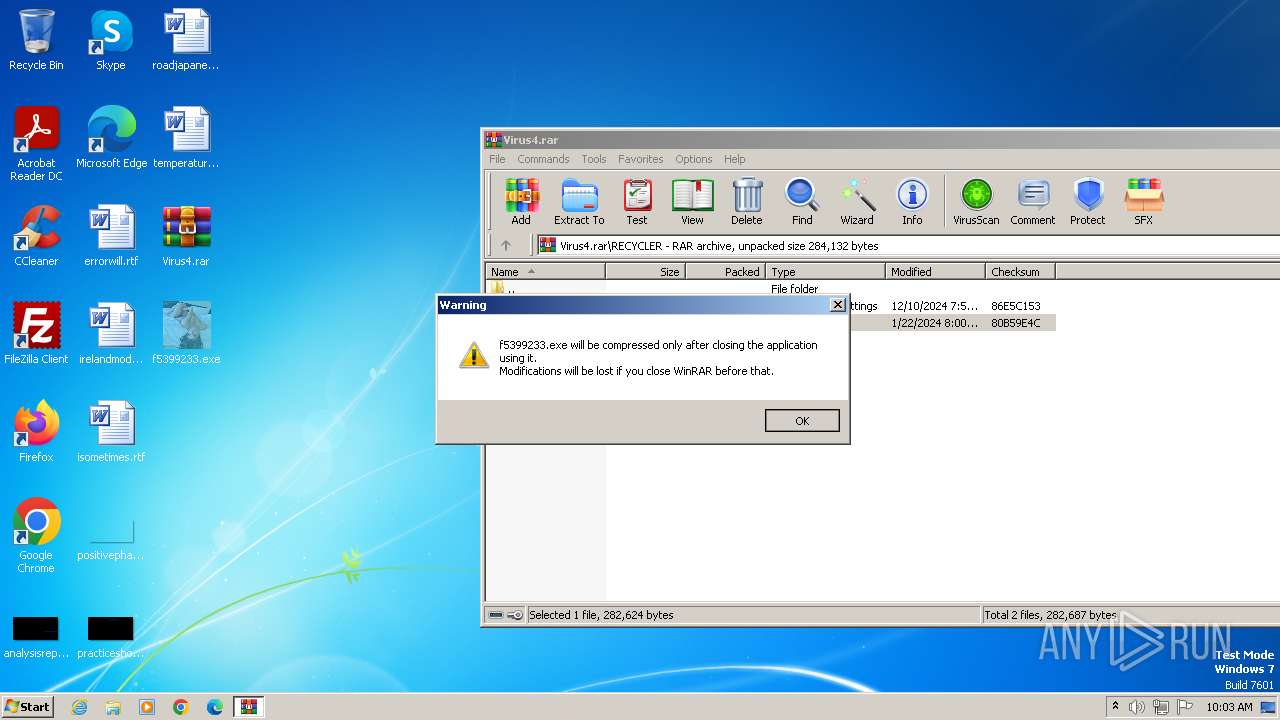Click the View file toolbar icon
Image resolution: width=1280 pixels, height=720 pixels.
(x=692, y=202)
